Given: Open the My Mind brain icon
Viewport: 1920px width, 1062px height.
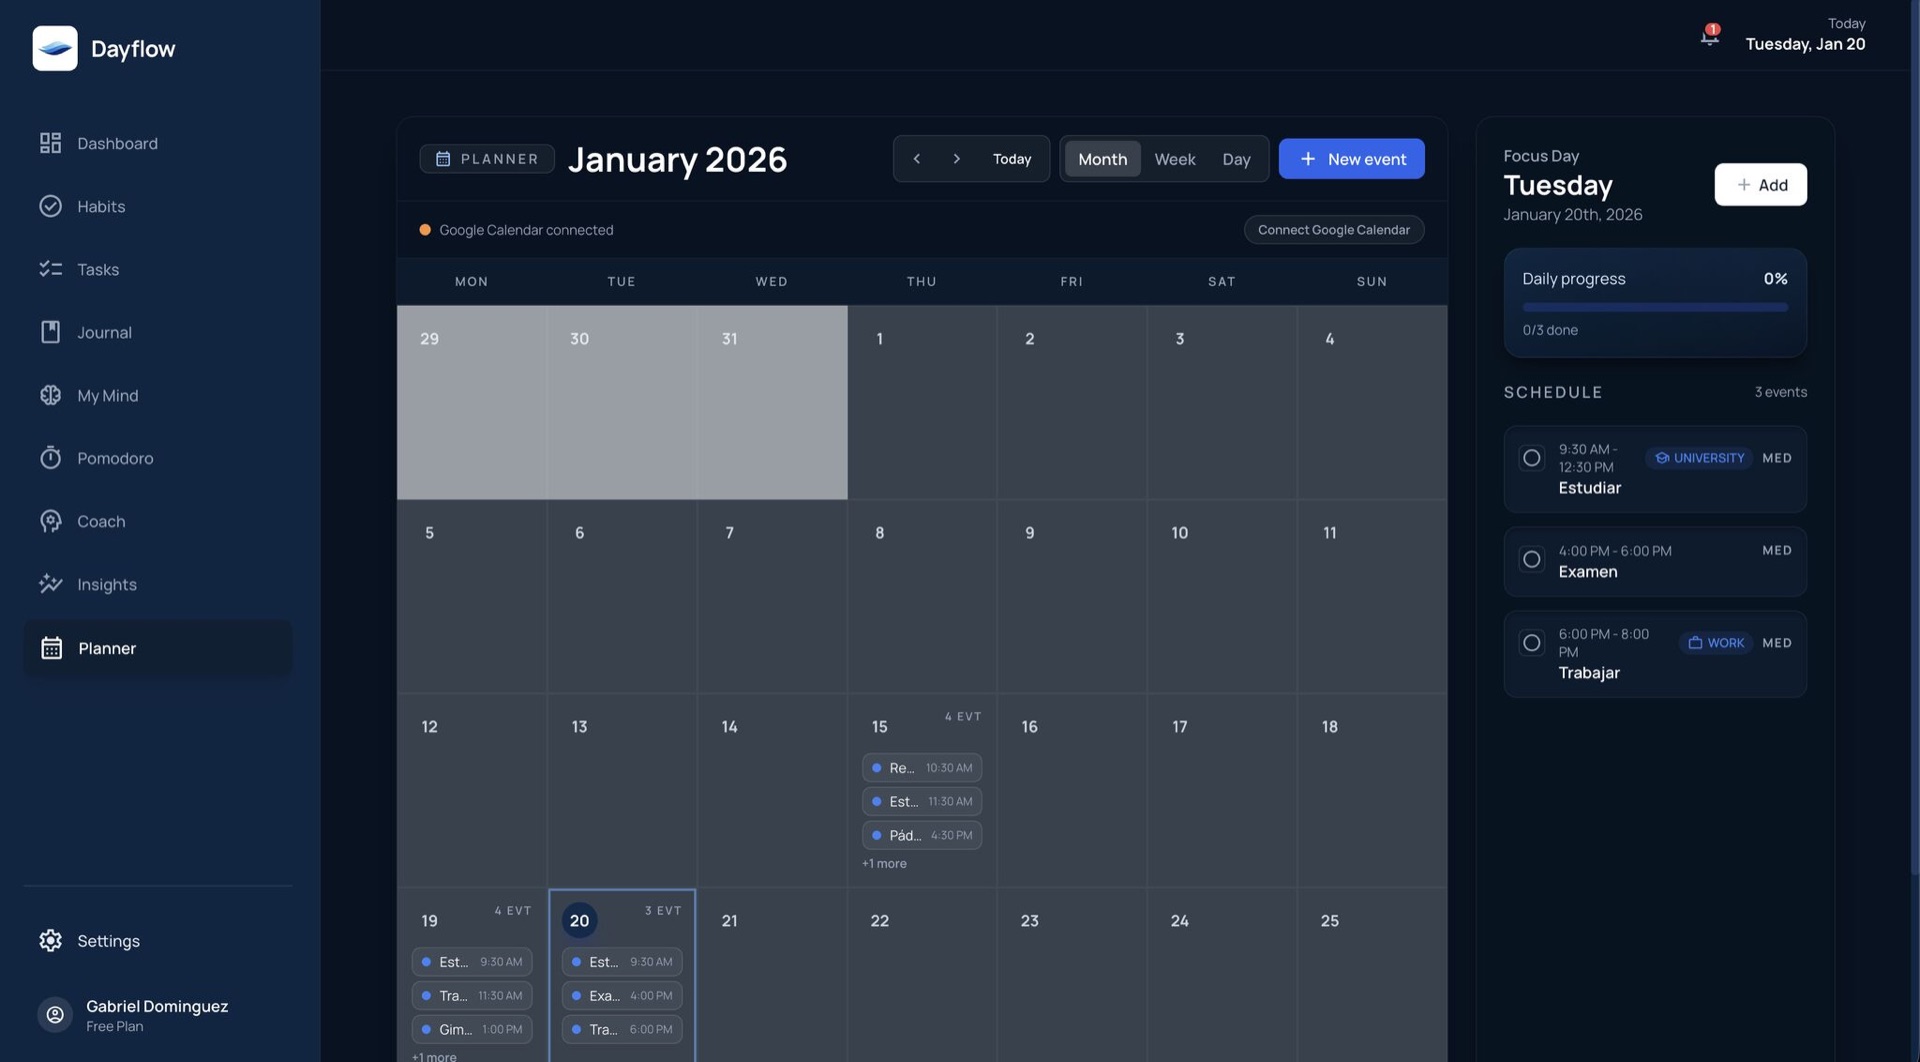Looking at the screenshot, I should click(50, 395).
